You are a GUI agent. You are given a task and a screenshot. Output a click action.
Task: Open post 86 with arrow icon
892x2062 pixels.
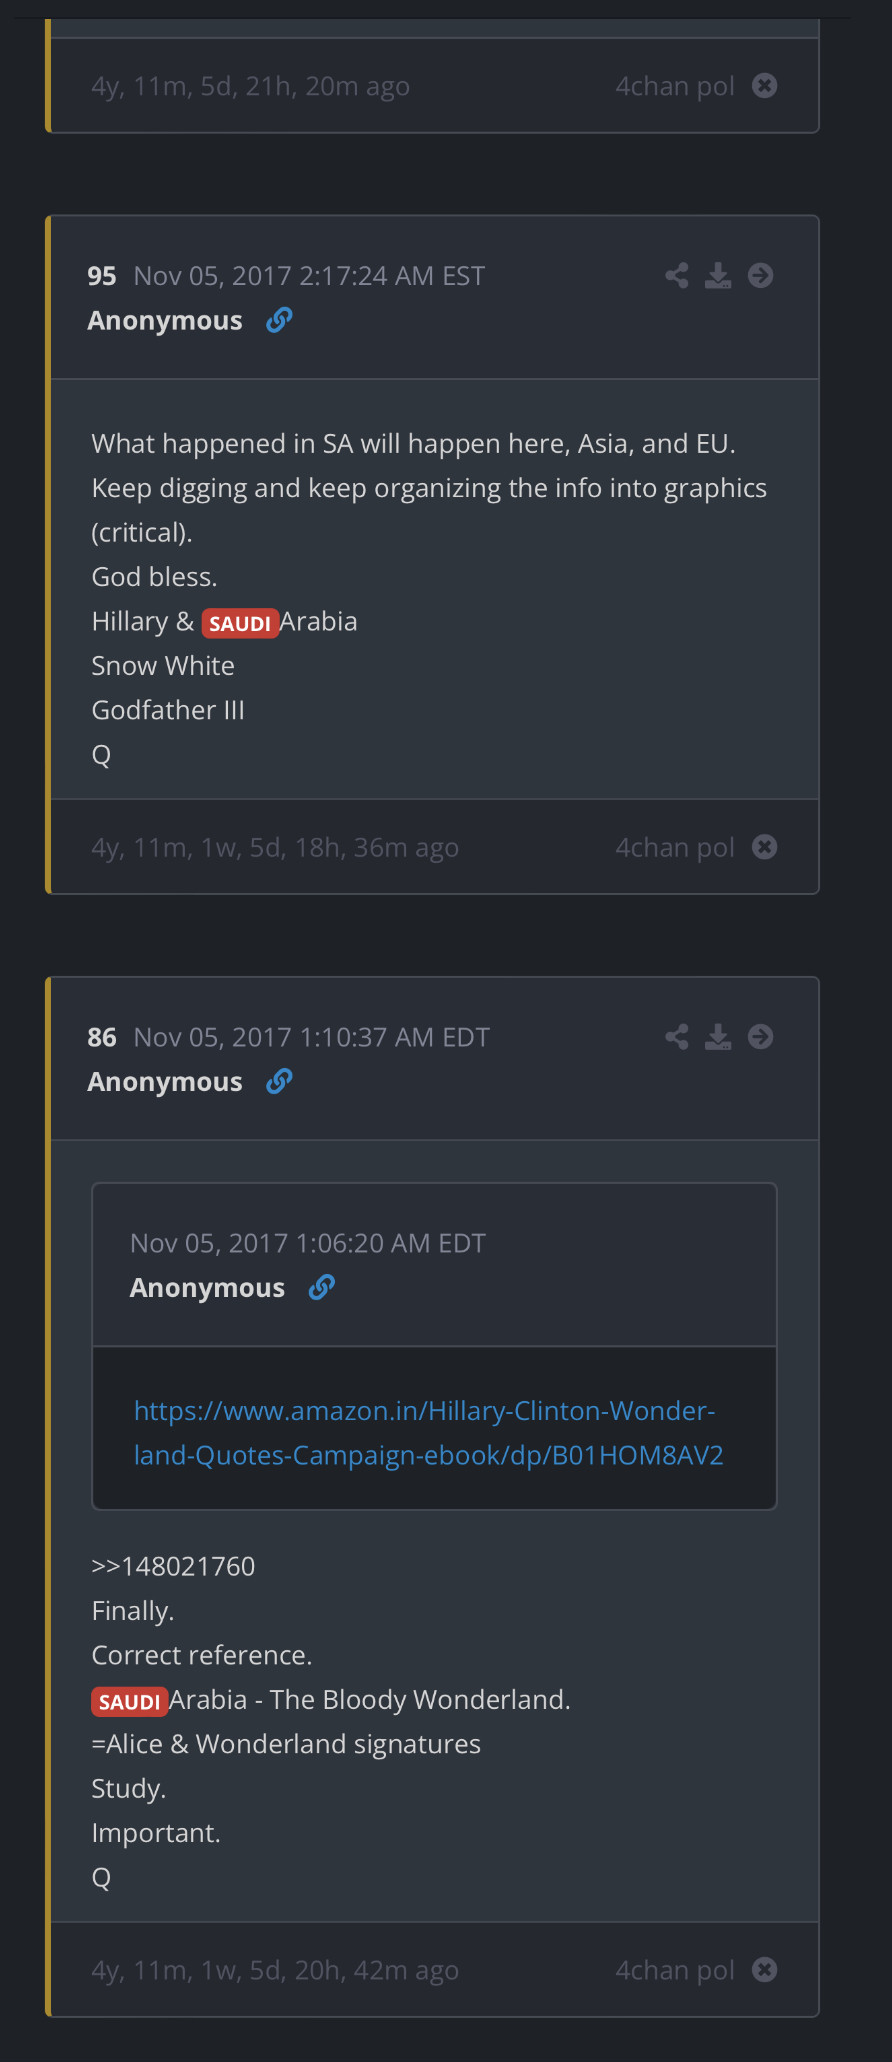point(760,1037)
